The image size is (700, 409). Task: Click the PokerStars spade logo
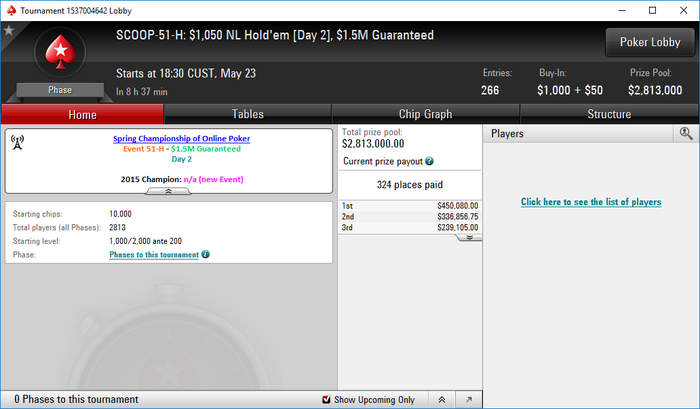pos(60,52)
